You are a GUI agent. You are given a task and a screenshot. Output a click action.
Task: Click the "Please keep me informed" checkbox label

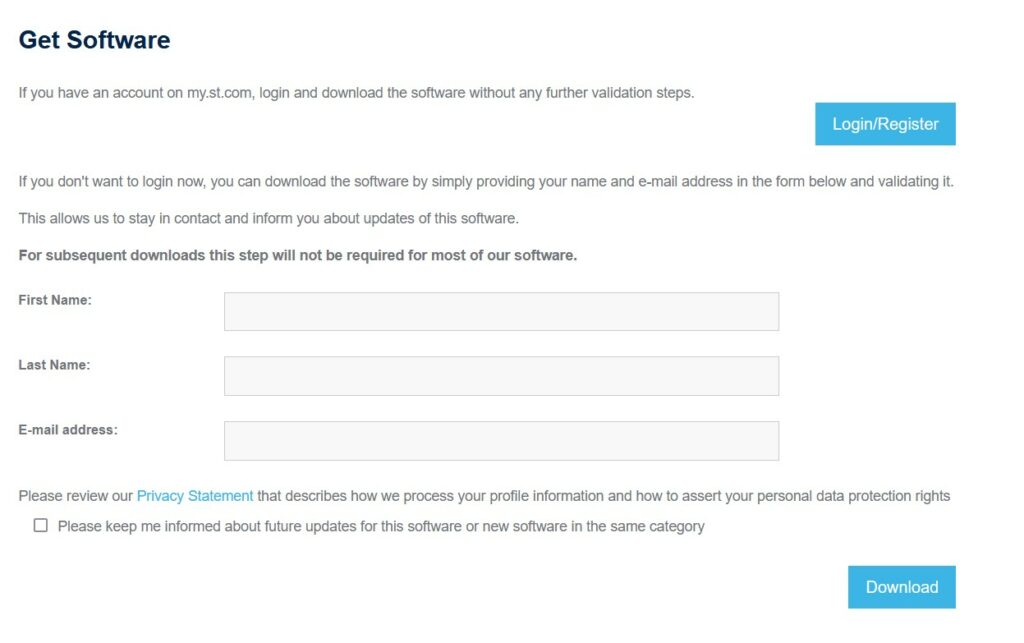point(381,526)
